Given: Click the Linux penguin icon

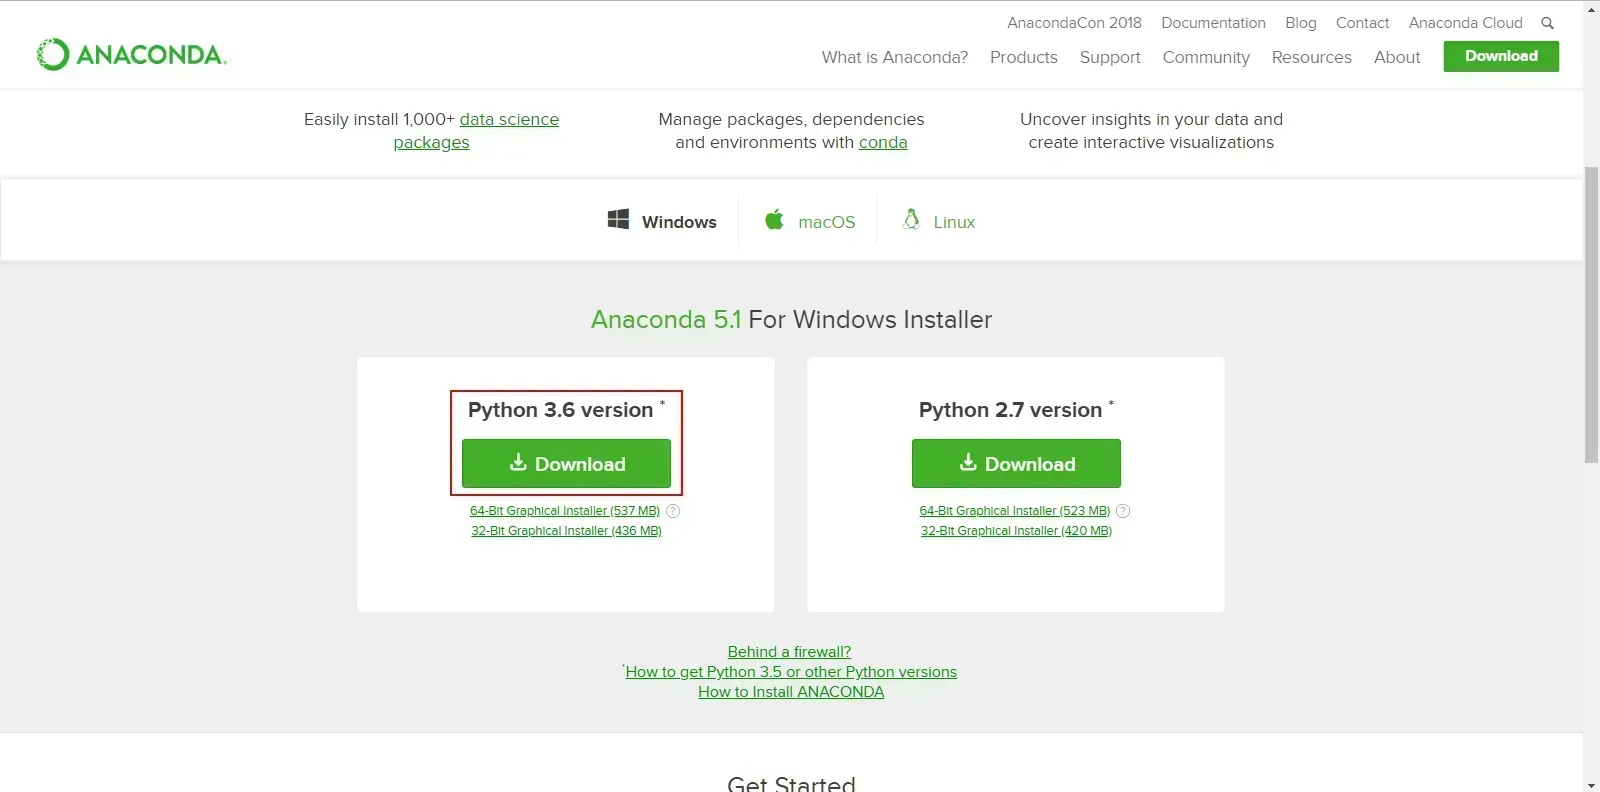Looking at the screenshot, I should [911, 219].
